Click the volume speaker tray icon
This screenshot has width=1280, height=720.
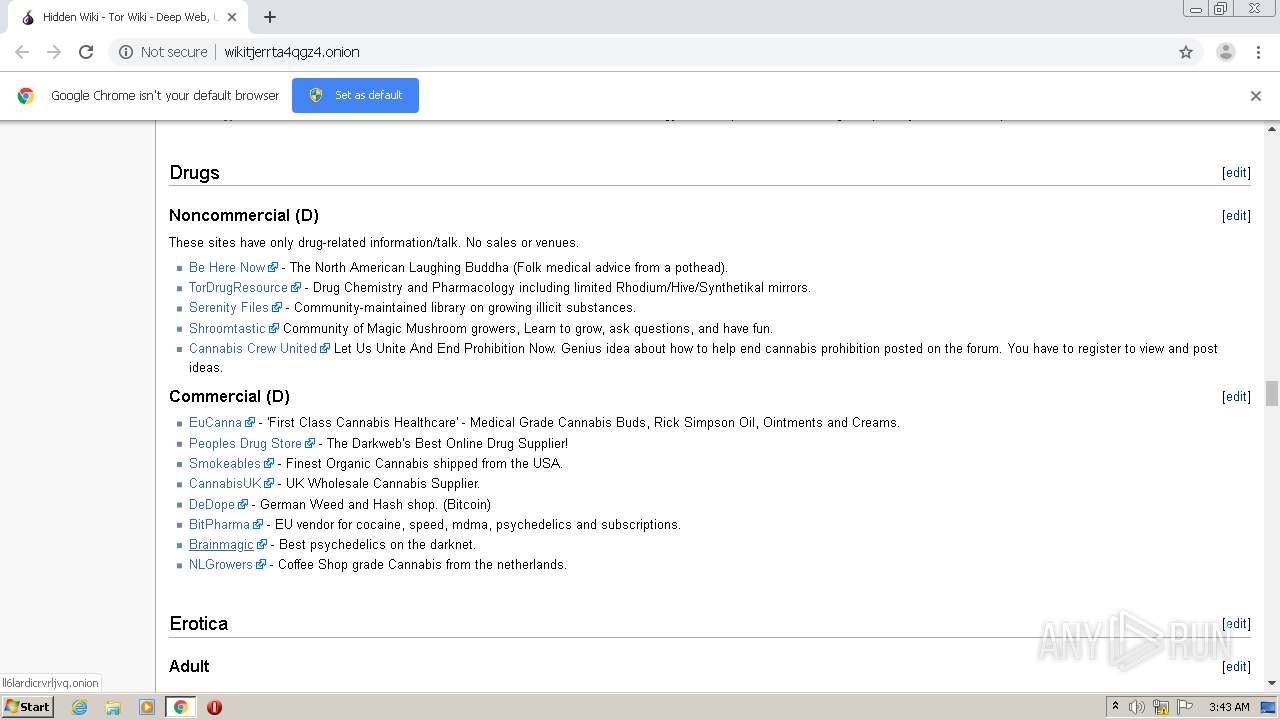tap(1137, 707)
